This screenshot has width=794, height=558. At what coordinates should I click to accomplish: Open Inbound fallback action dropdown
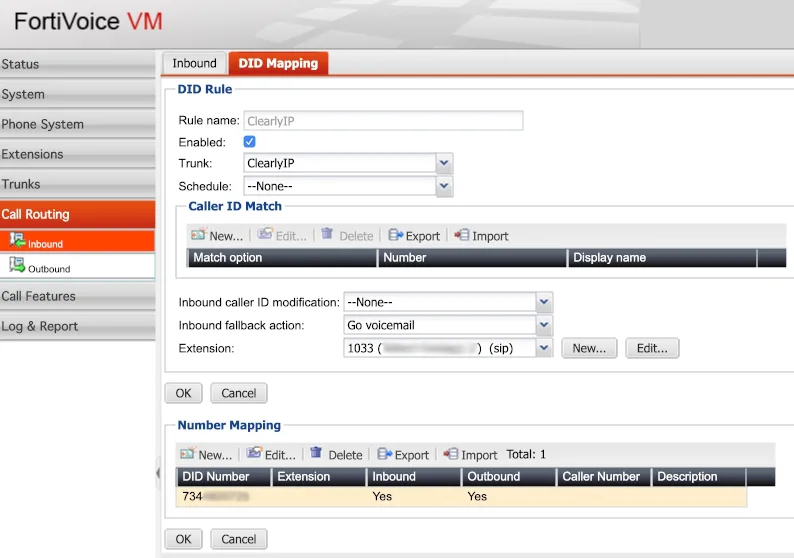[x=544, y=325]
